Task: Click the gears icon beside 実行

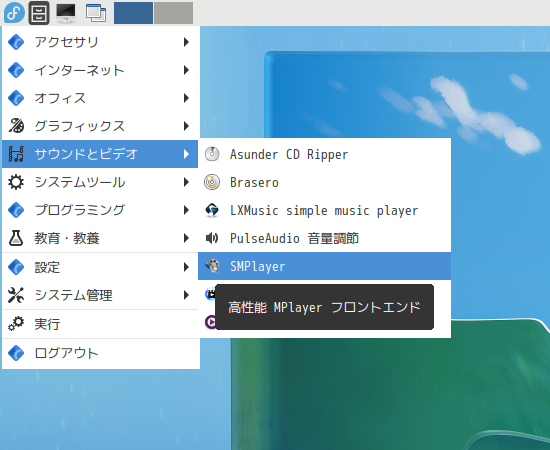Action: pyautogui.click(x=16, y=324)
